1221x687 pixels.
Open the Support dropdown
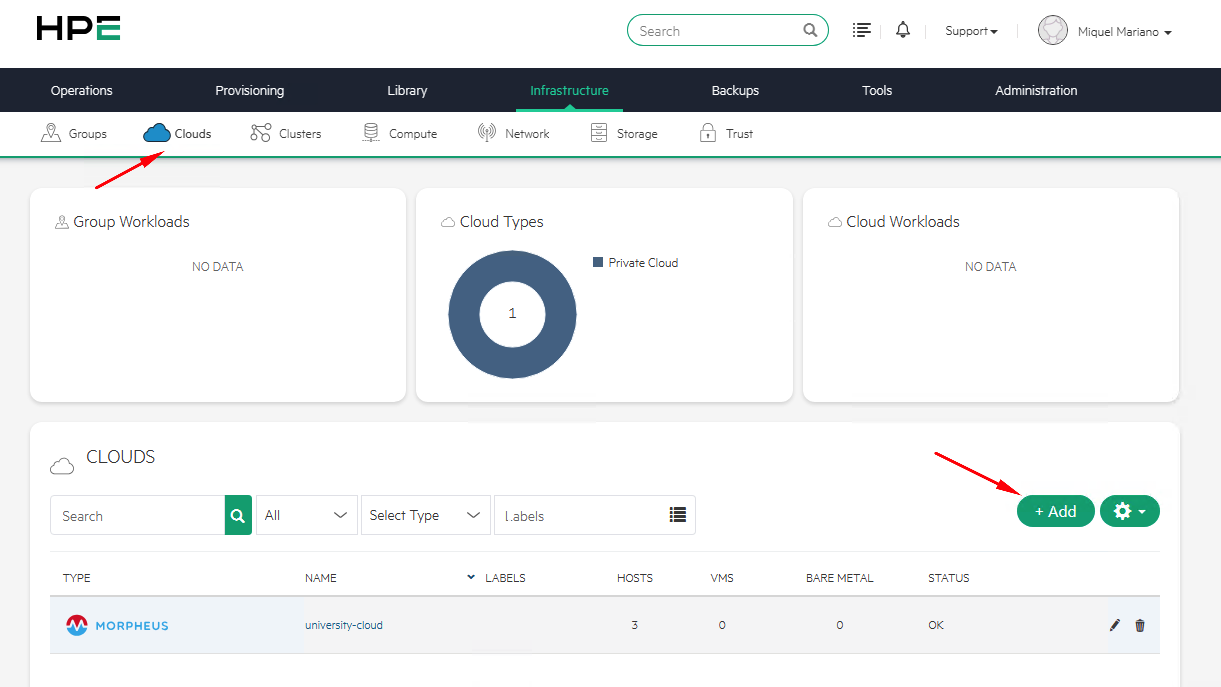pyautogui.click(x=971, y=31)
